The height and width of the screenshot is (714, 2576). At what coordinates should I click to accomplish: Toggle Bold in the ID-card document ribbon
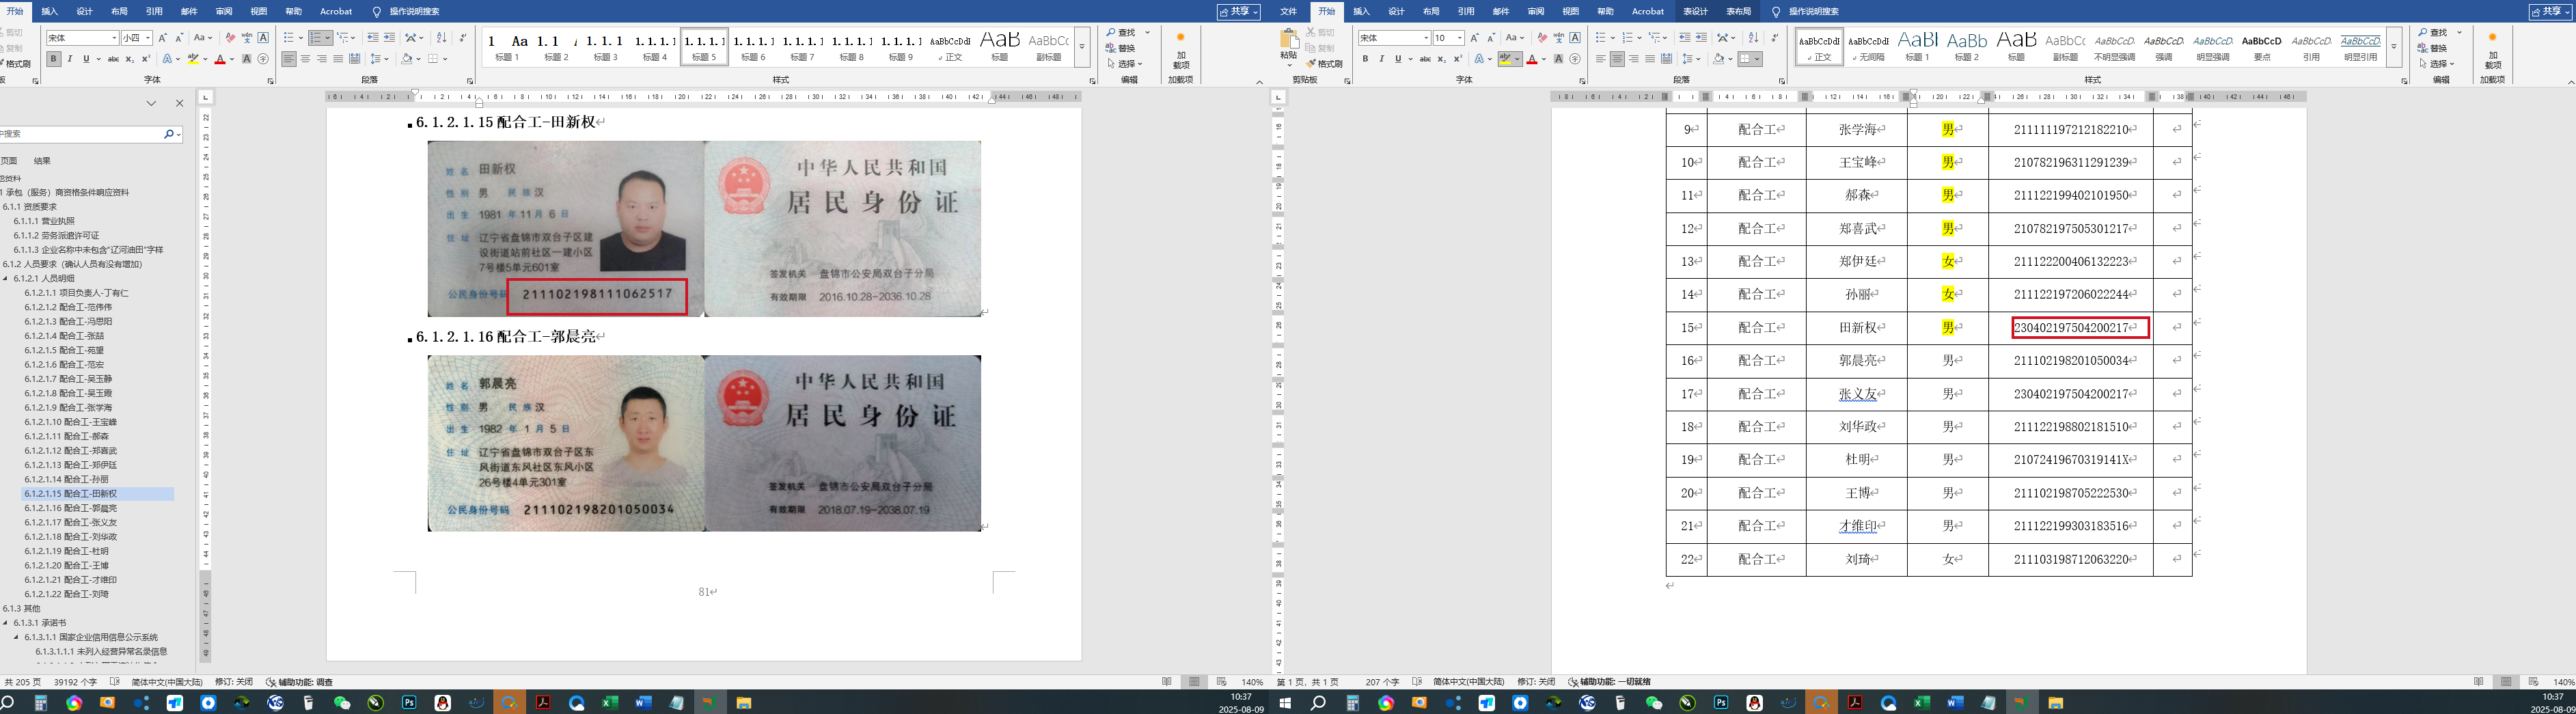(x=54, y=59)
